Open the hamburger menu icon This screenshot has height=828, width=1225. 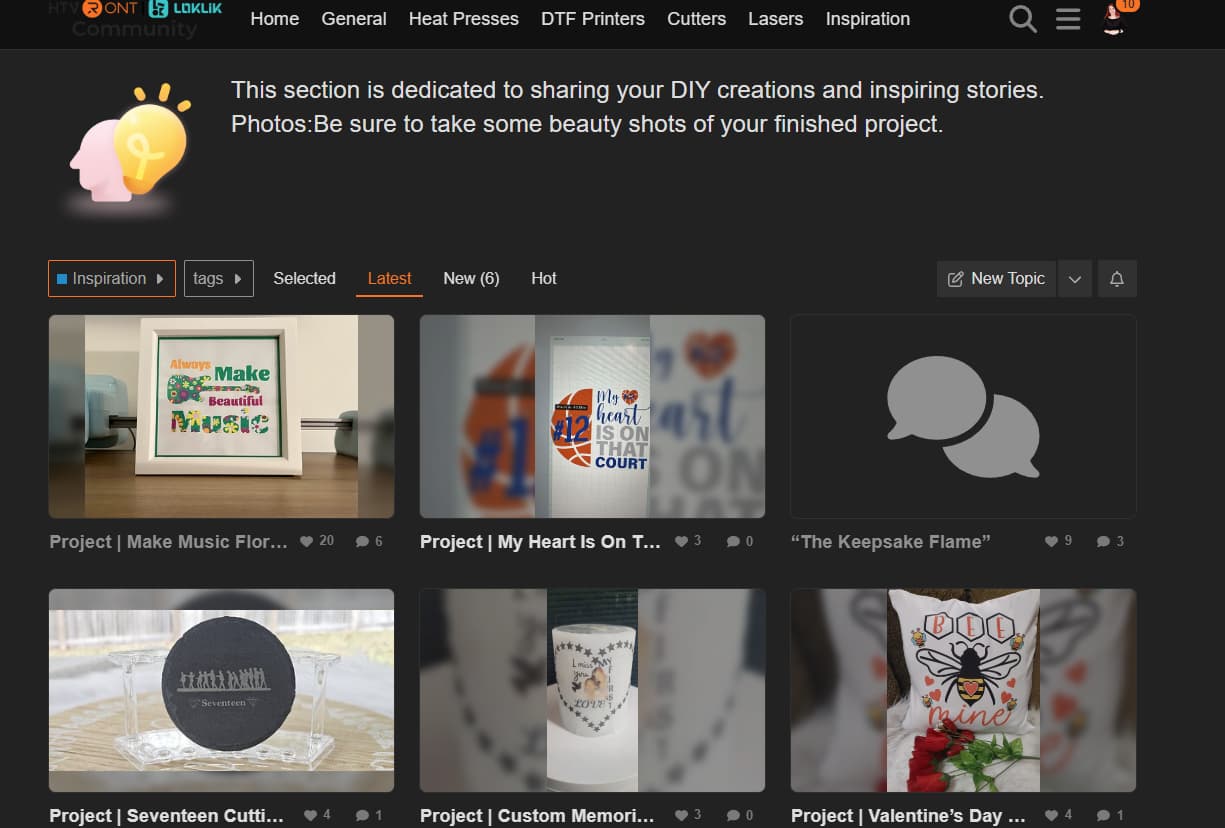click(x=1068, y=19)
